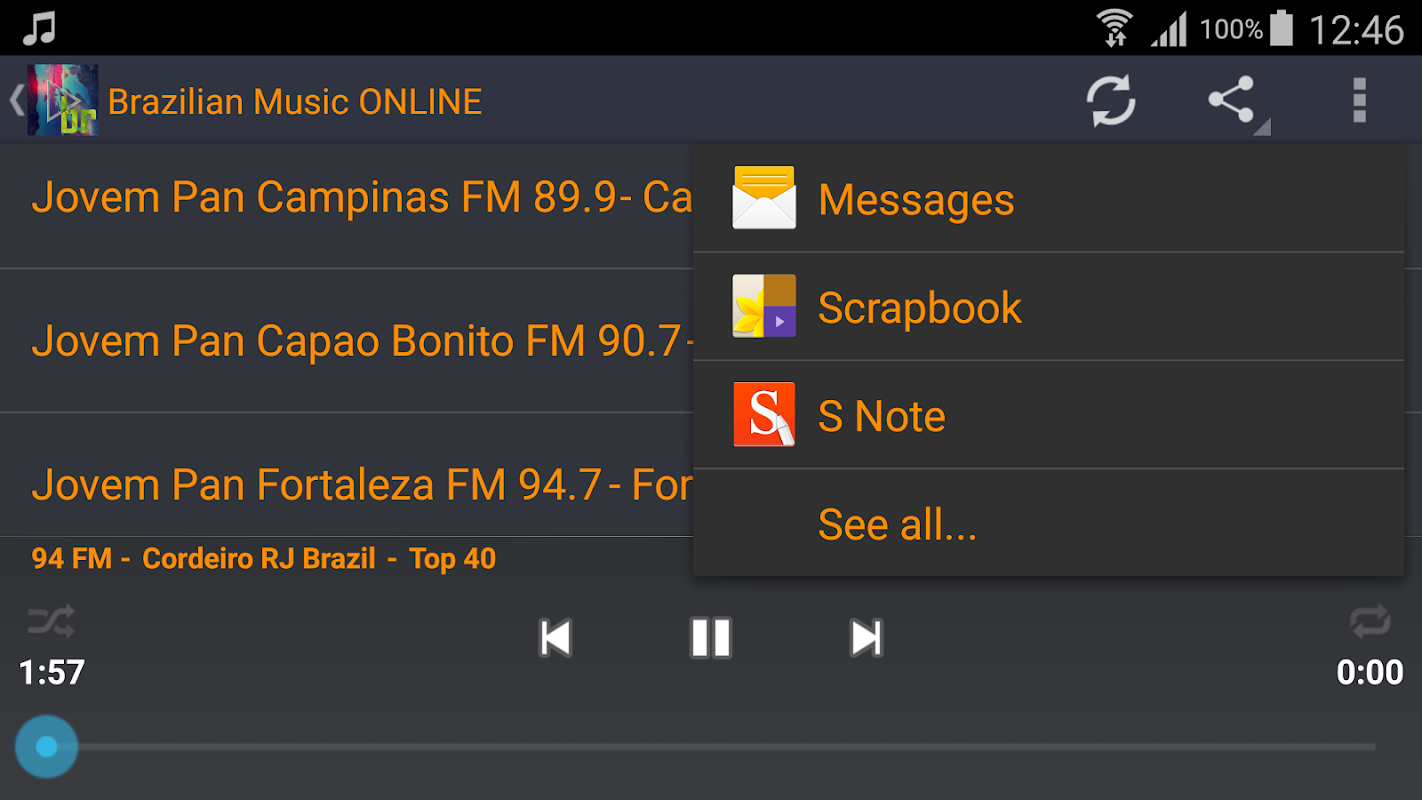Tap the Wi-Fi status icon
The height and width of the screenshot is (800, 1422).
[1113, 28]
